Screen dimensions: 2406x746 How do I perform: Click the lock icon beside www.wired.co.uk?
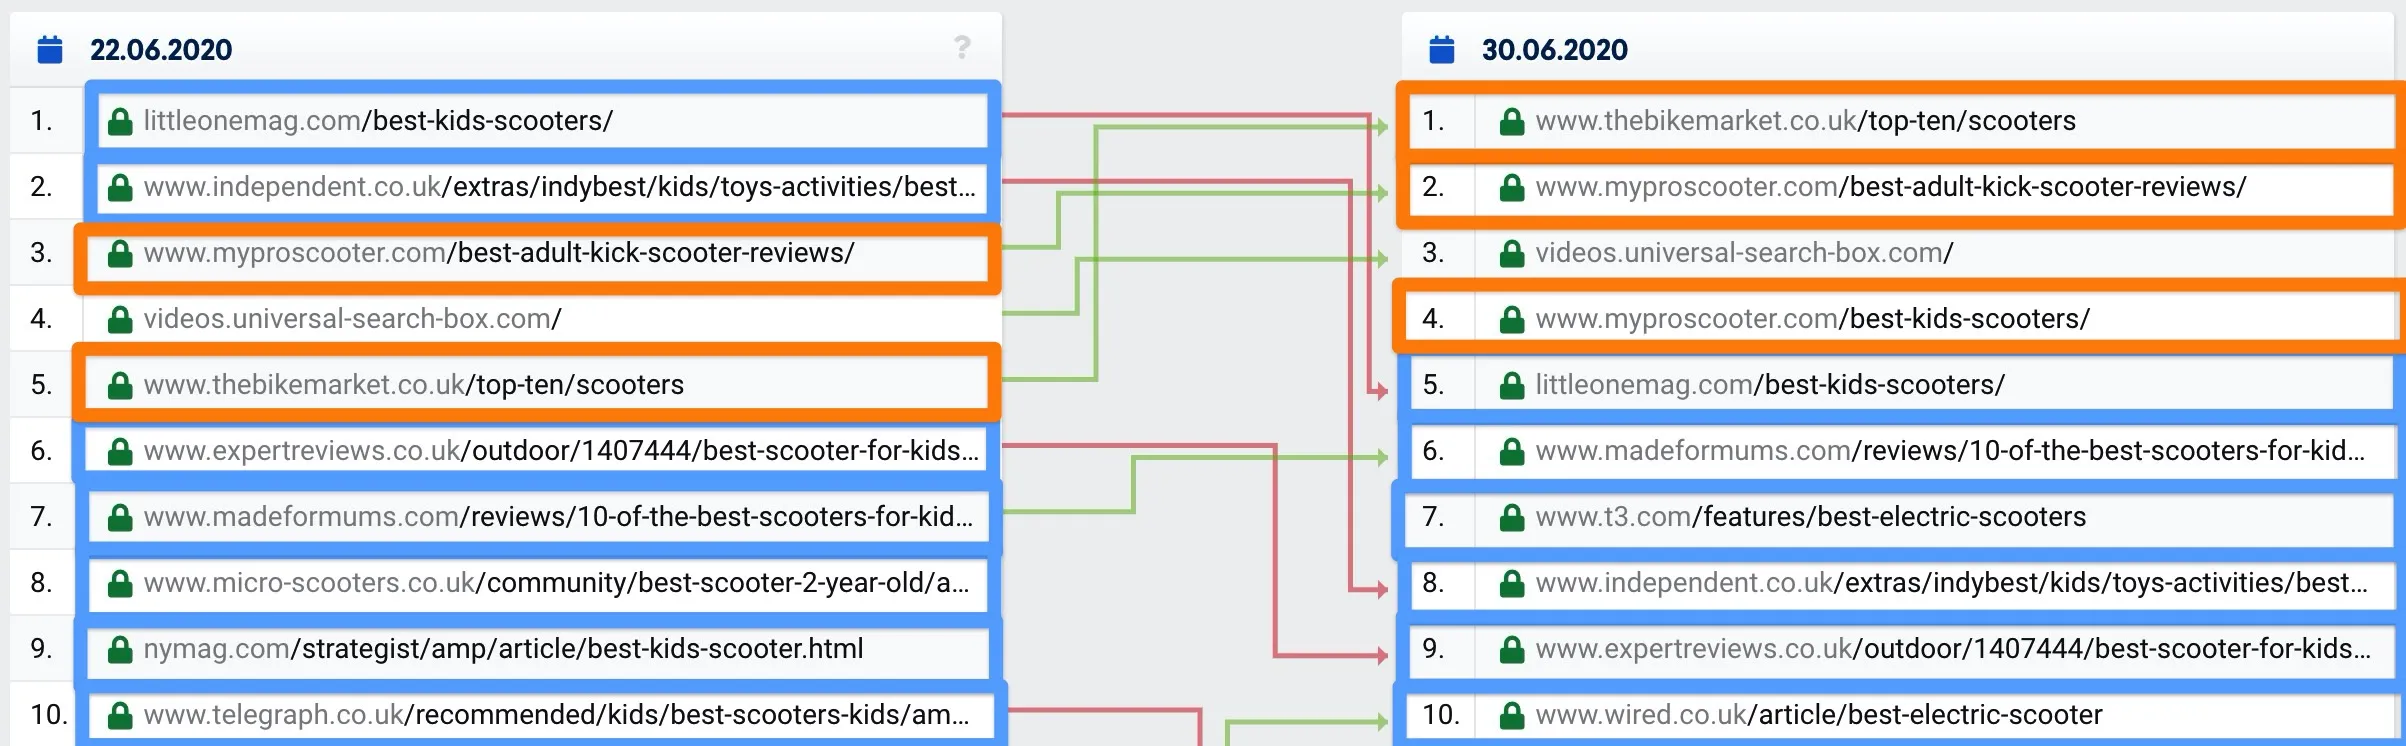coord(1512,715)
